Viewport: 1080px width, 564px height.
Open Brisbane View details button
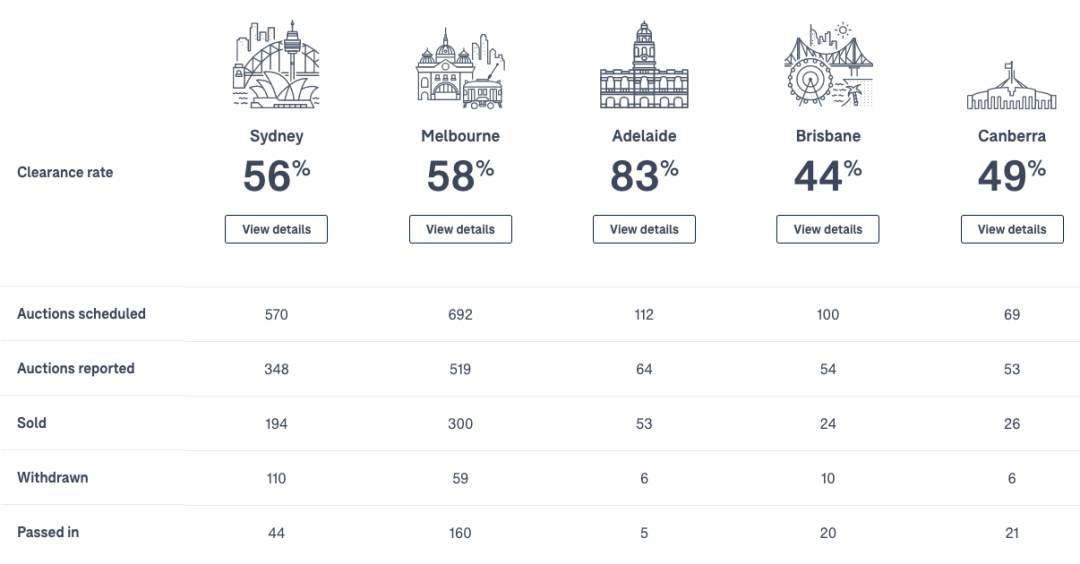828,229
